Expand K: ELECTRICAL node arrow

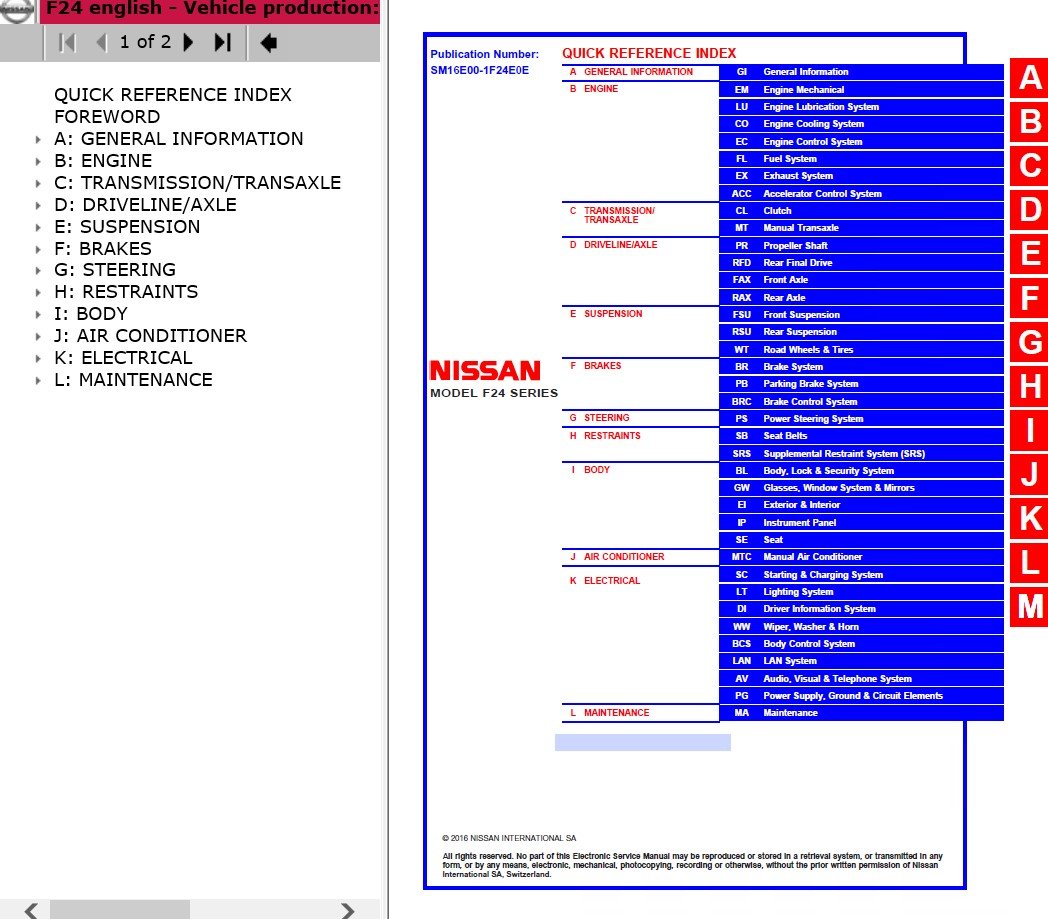[x=38, y=359]
